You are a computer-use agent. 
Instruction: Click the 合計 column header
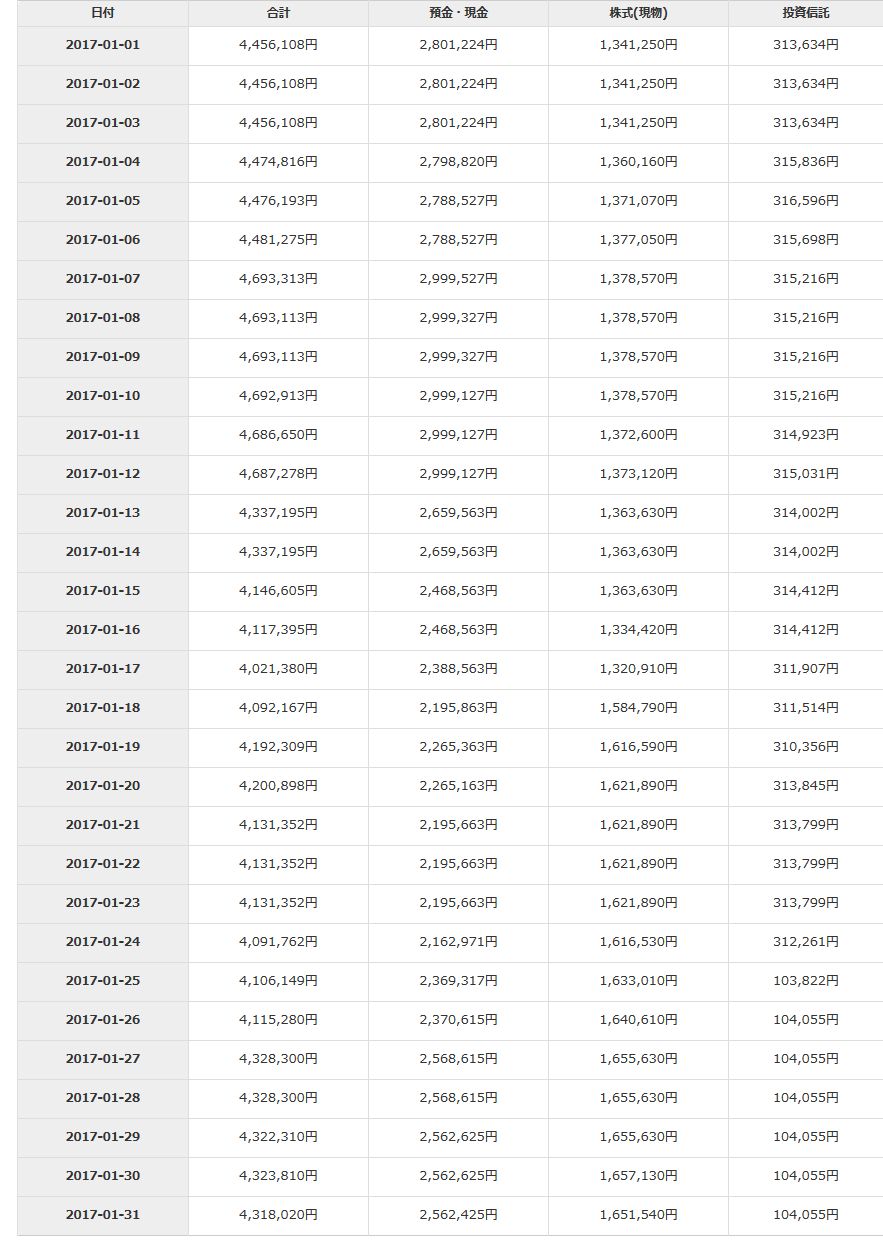(x=278, y=13)
